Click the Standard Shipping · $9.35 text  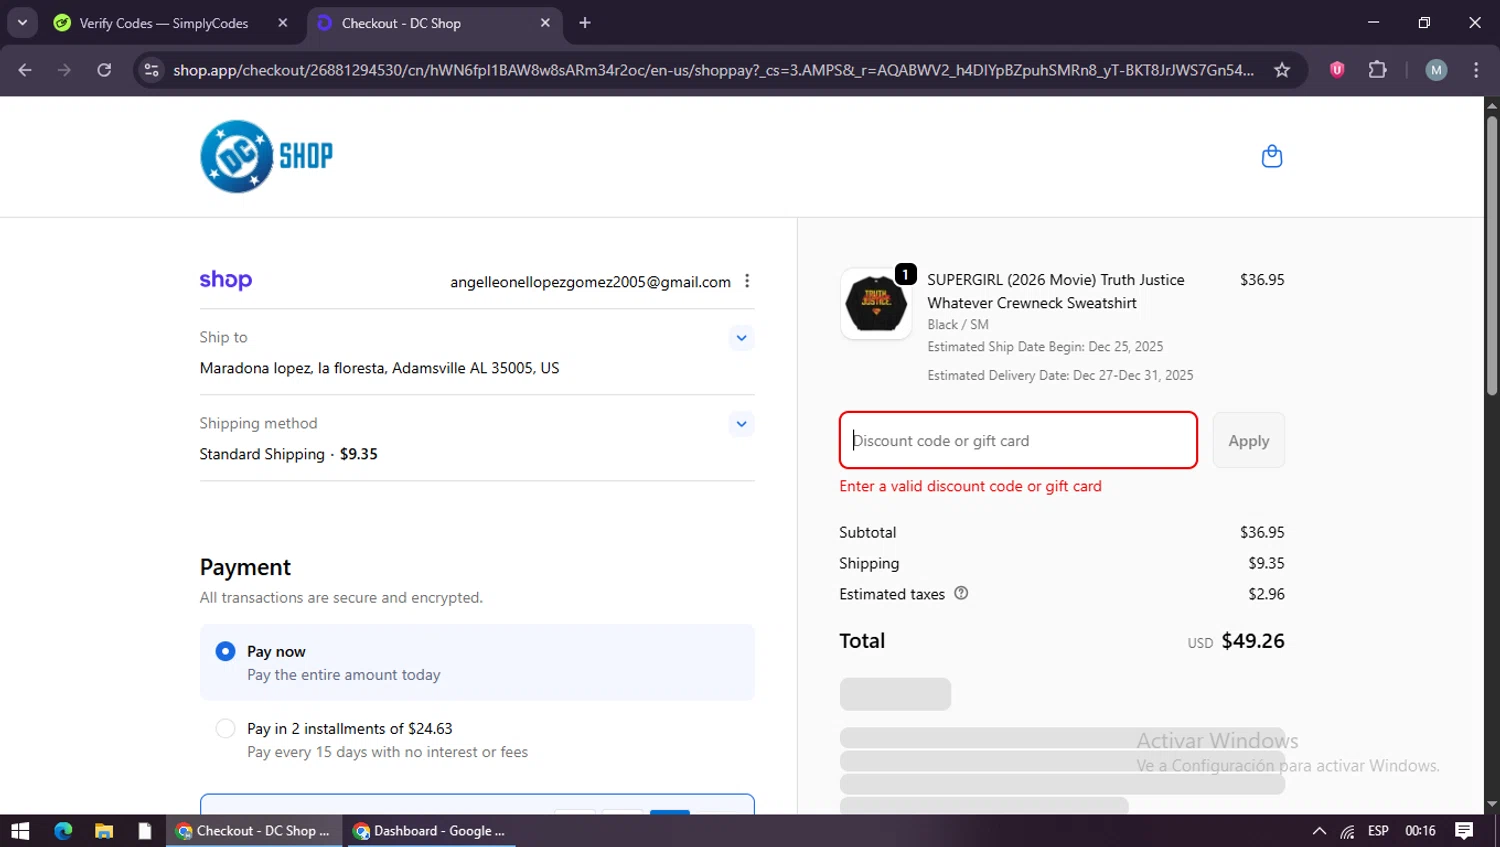pos(289,454)
